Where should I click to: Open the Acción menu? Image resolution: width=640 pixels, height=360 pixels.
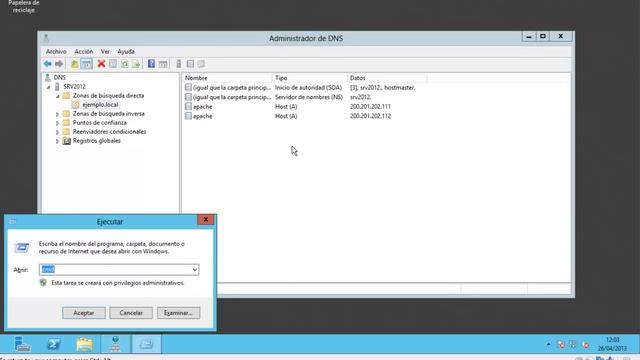(x=84, y=51)
